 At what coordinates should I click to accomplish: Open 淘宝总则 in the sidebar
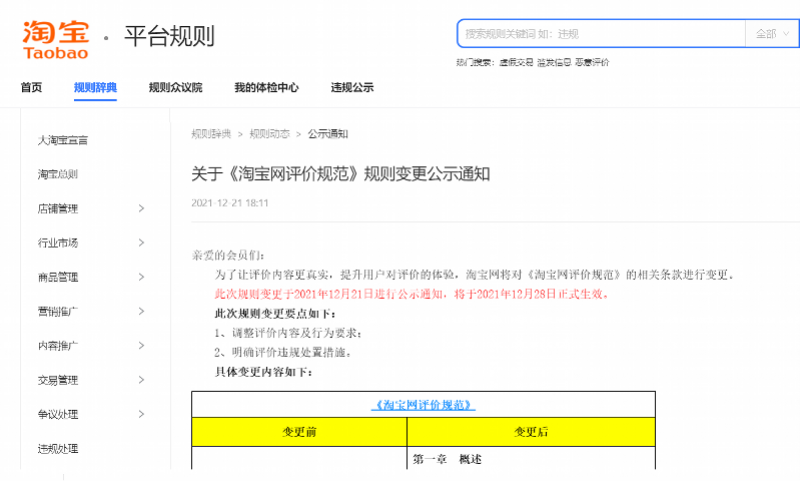point(58,174)
